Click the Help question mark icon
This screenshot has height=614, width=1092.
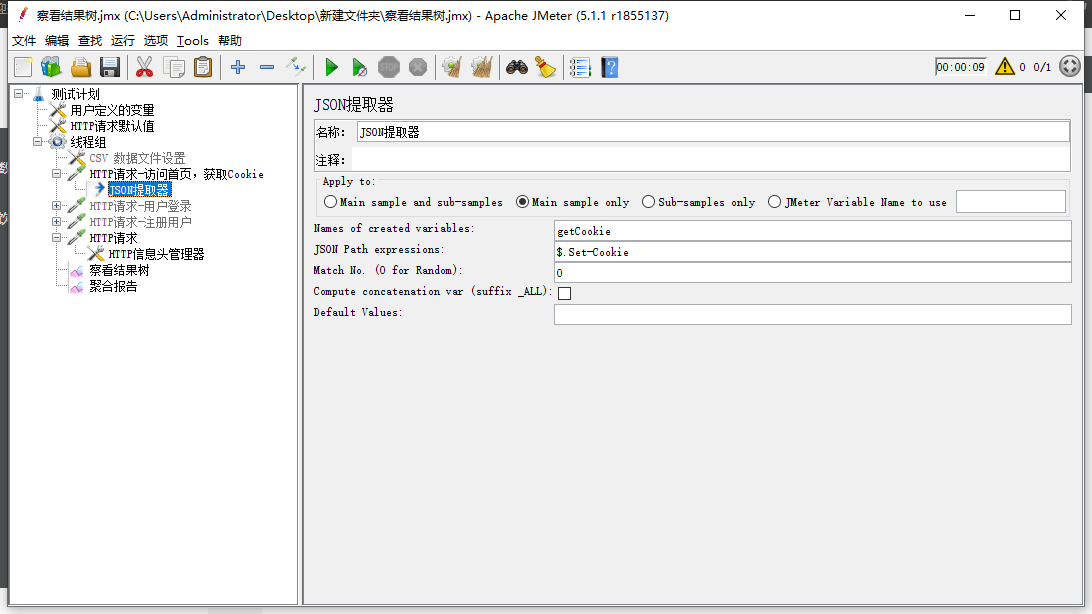609,68
